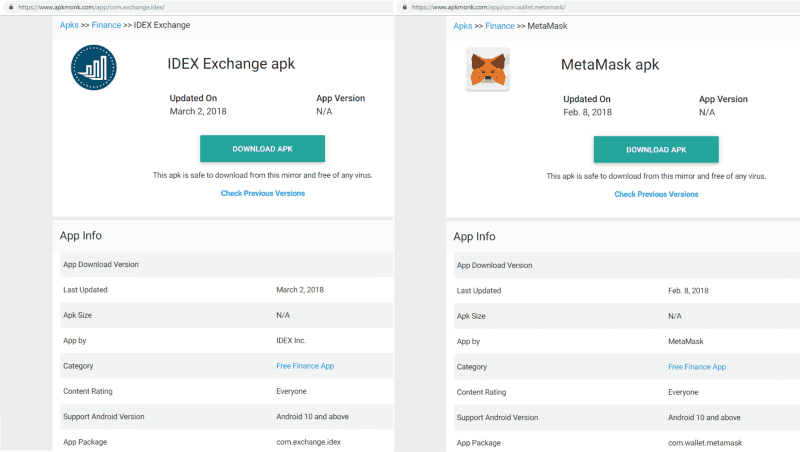Viewport: 800px width, 452px height.
Task: Click 'IDEX Exchange' breadcrumb text
Action: tap(162, 25)
